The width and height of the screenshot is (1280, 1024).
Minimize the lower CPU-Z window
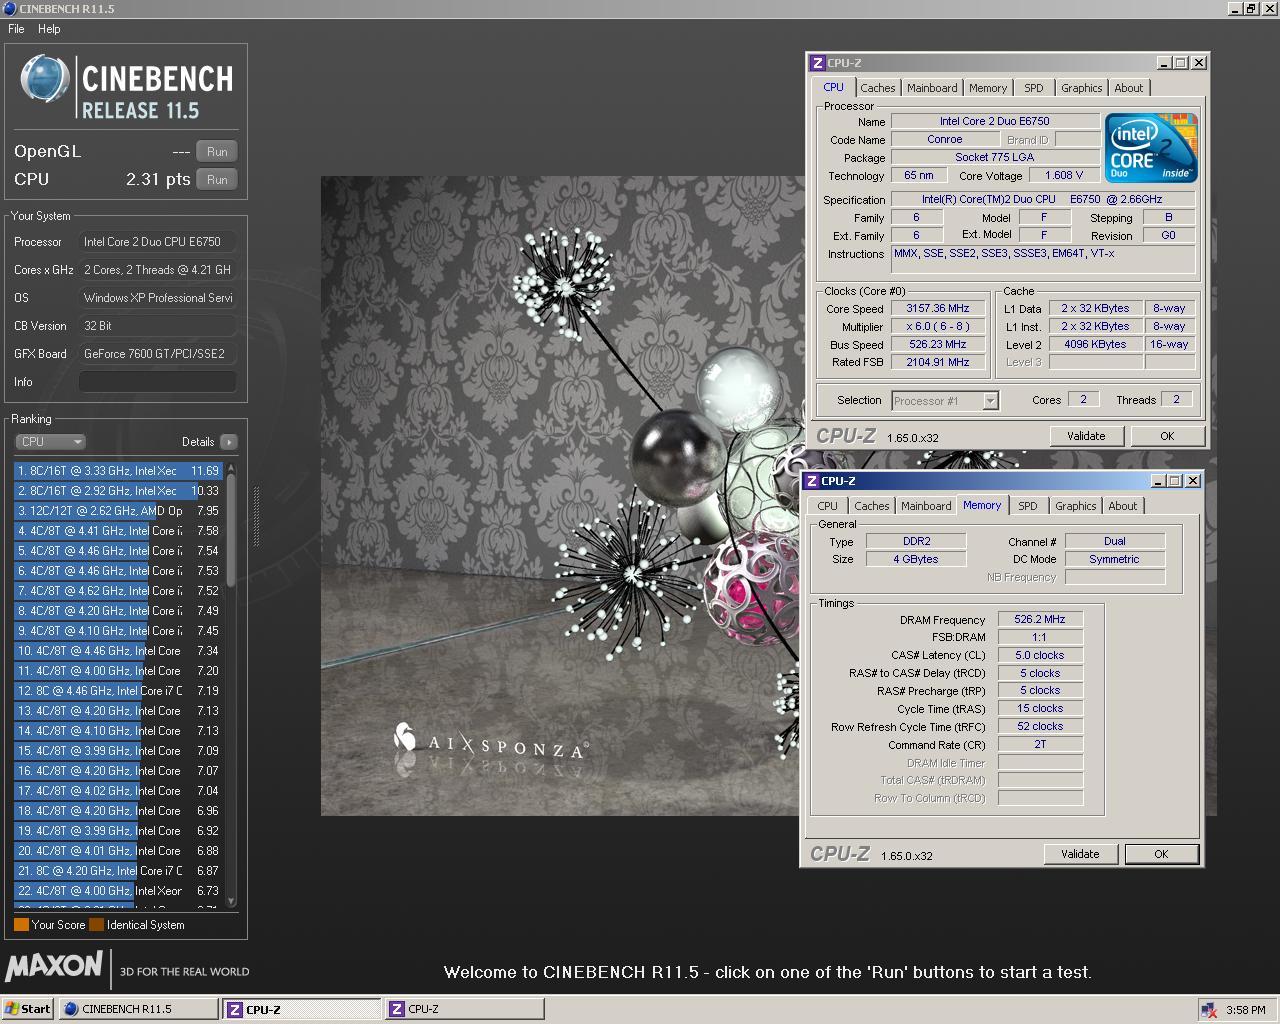pyautogui.click(x=1159, y=481)
